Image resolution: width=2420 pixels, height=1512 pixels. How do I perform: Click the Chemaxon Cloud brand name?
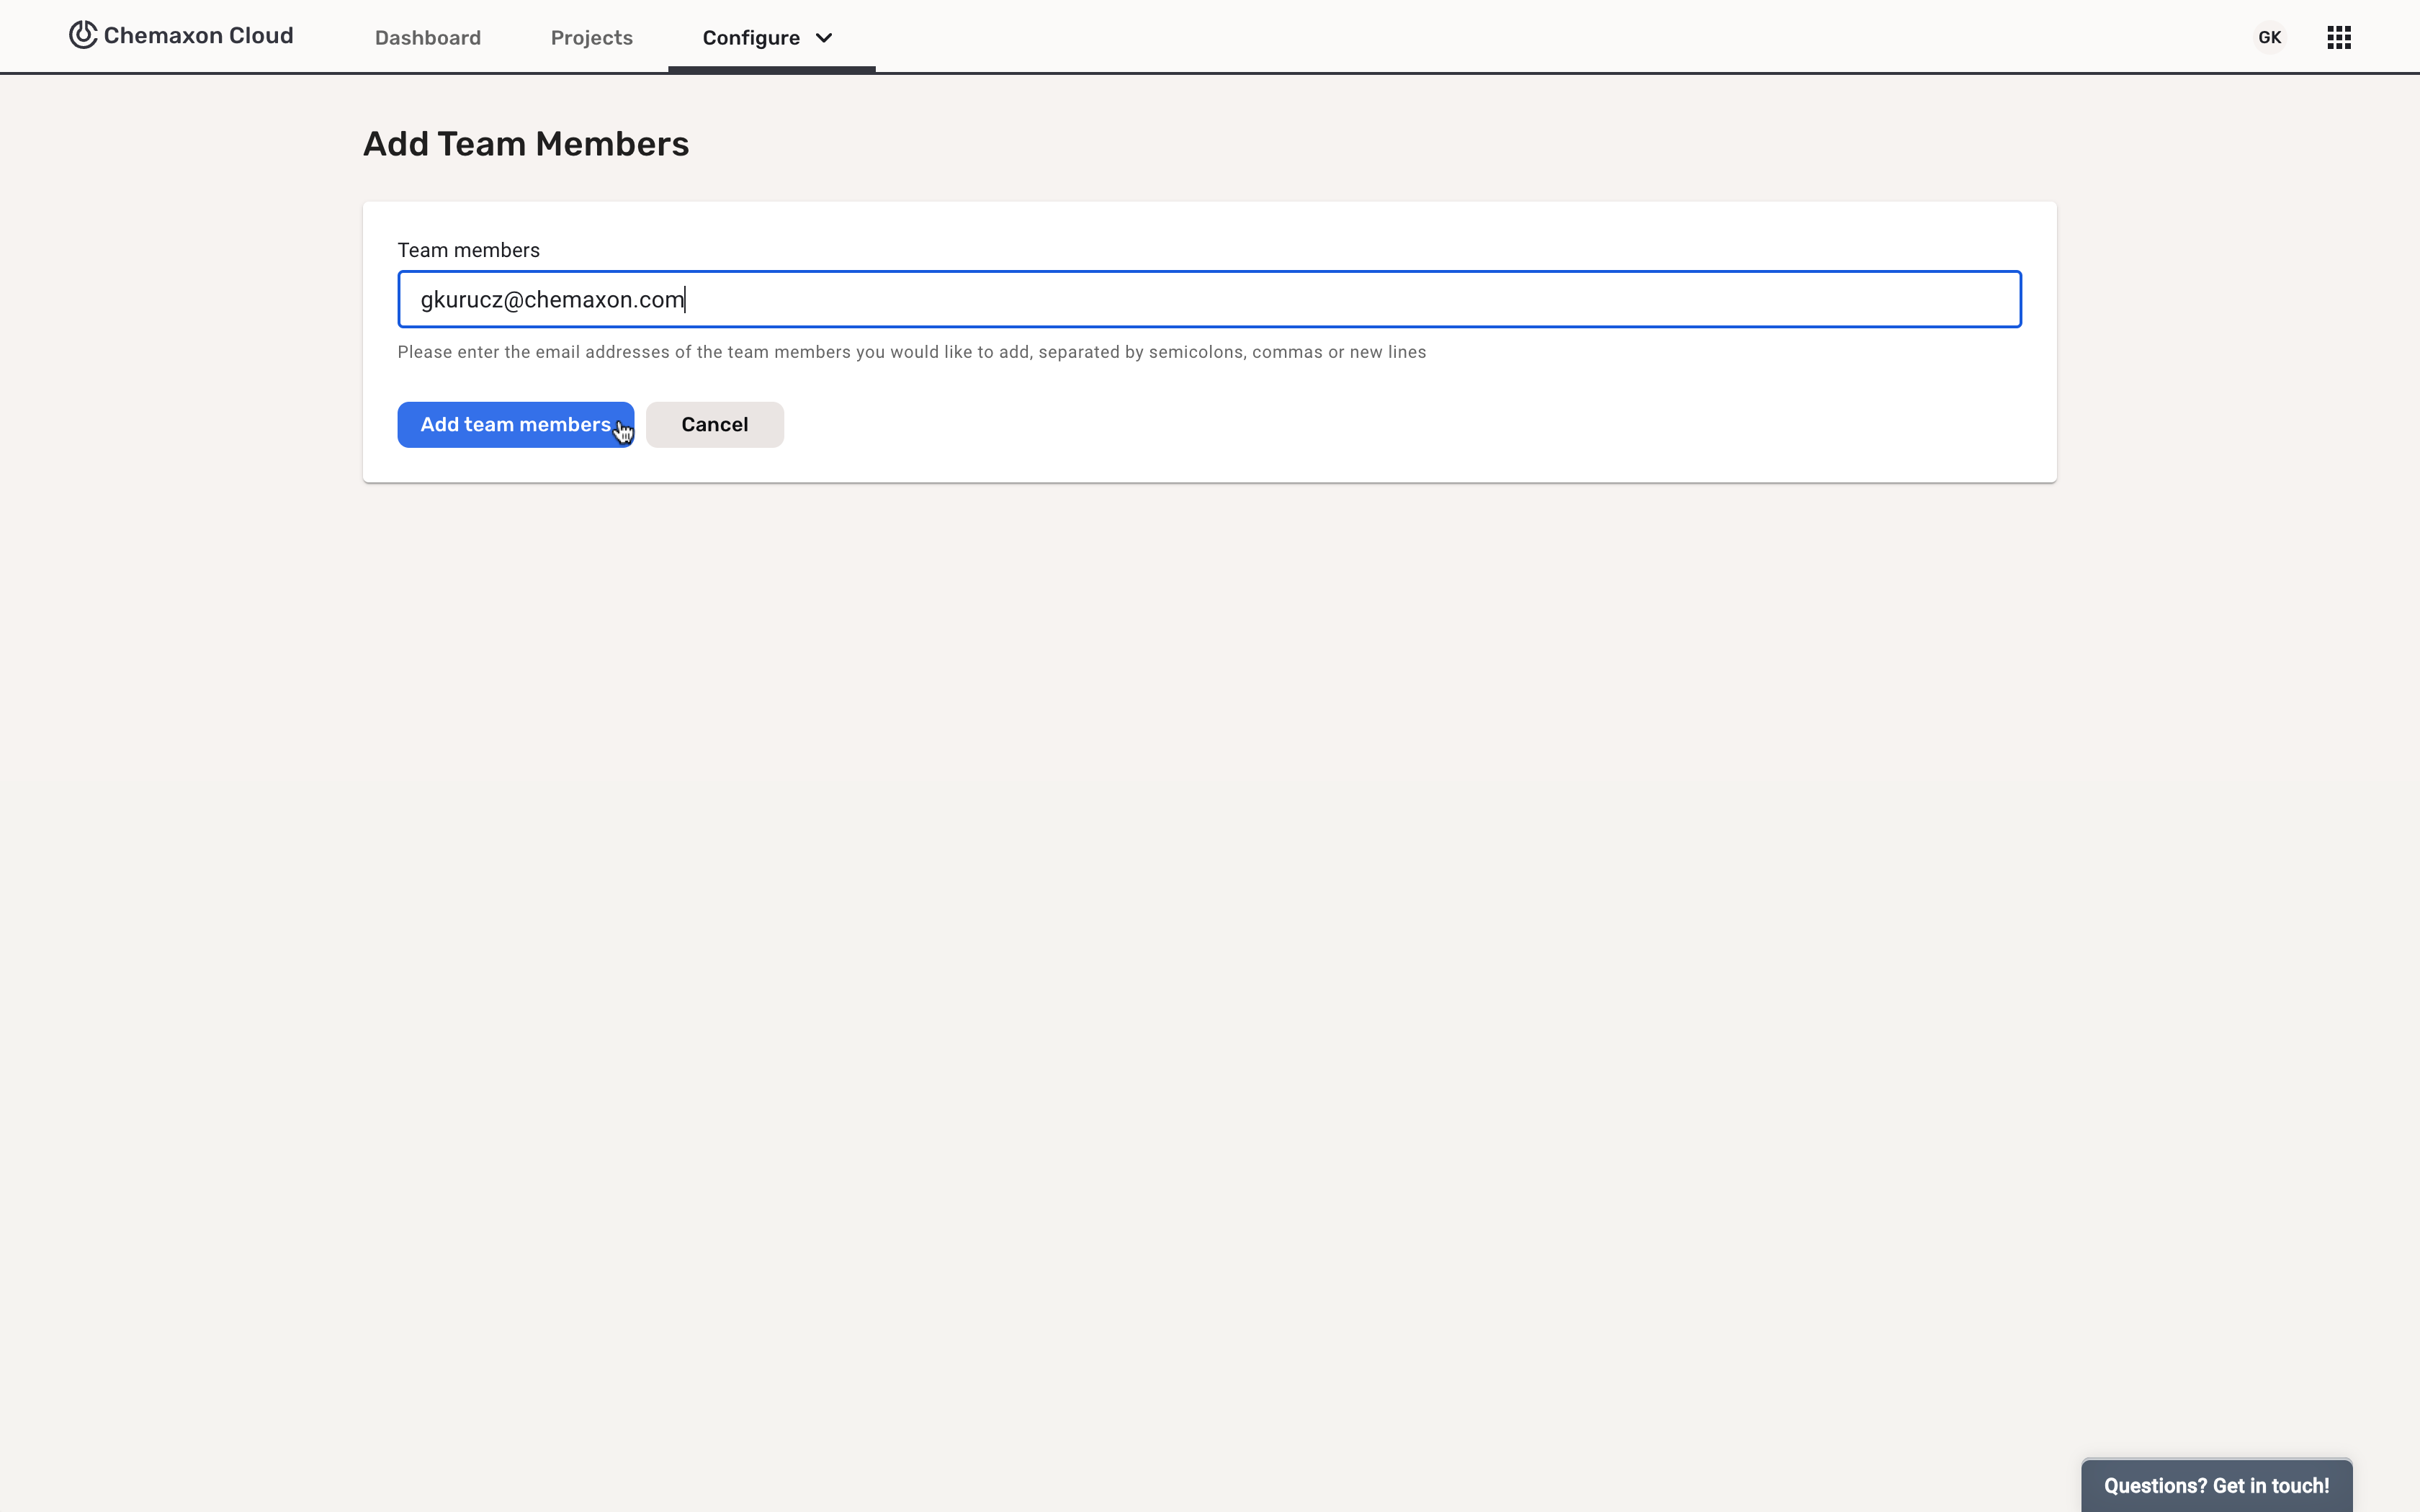198,36
